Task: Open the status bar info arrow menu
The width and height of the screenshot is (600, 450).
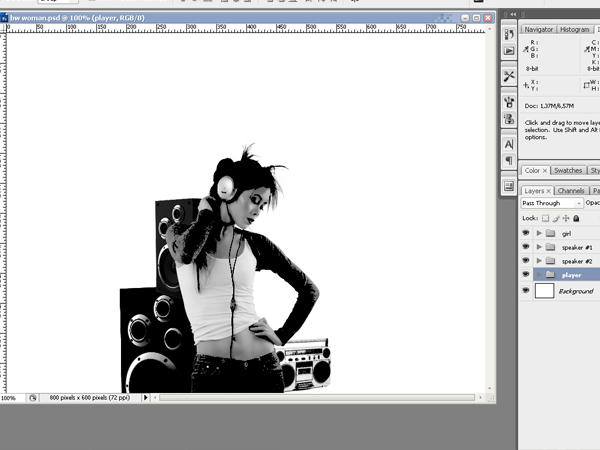Action: (x=145, y=398)
